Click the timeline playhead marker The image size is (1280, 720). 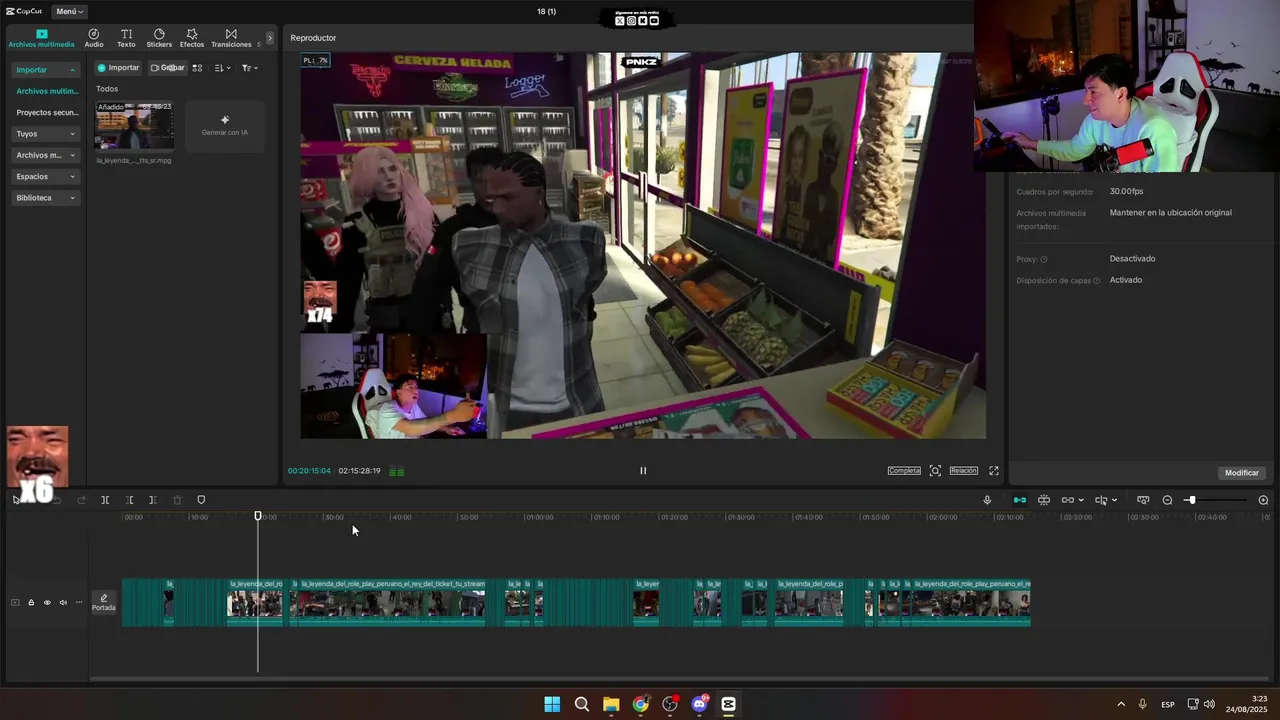(258, 516)
